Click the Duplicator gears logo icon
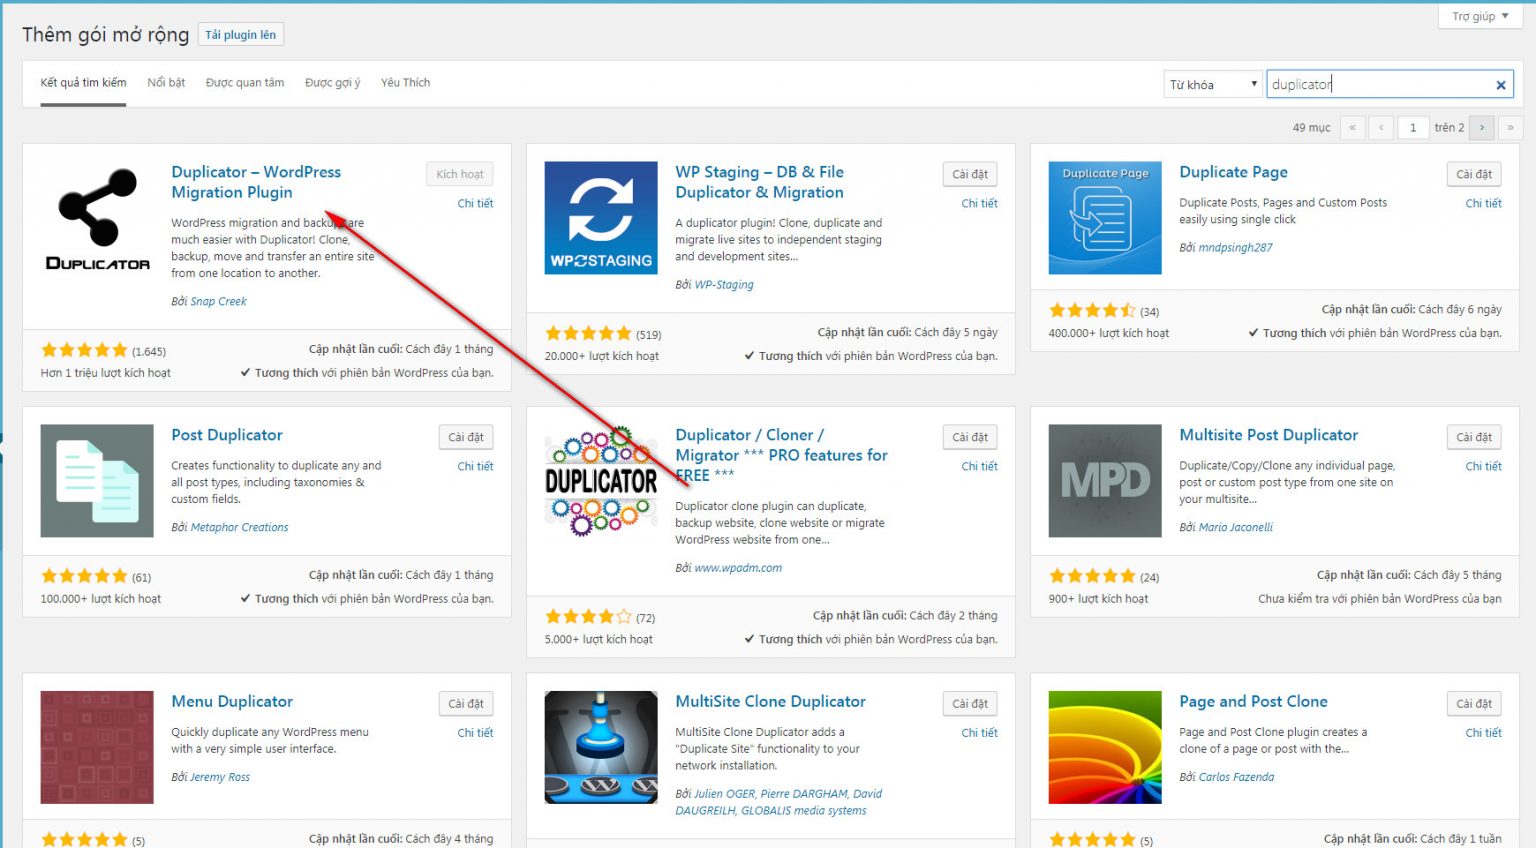Image resolution: width=1536 pixels, height=848 pixels. (x=601, y=481)
